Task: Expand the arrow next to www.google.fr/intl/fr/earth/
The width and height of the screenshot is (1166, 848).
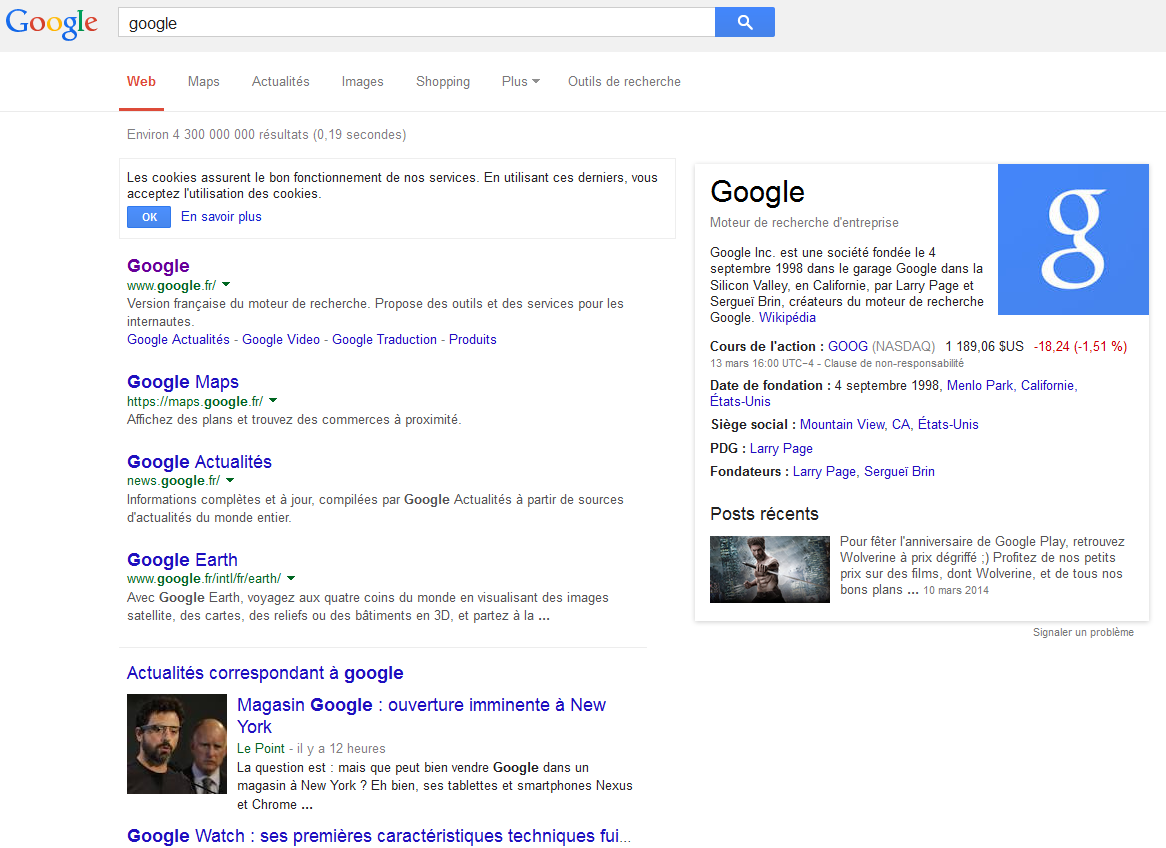Action: (x=291, y=578)
